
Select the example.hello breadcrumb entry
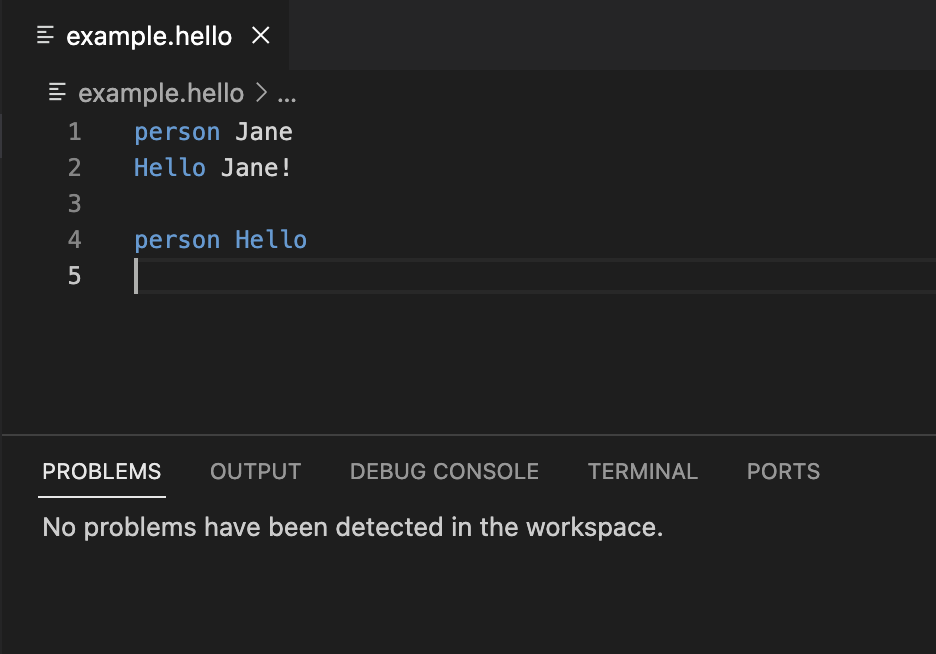tap(162, 92)
